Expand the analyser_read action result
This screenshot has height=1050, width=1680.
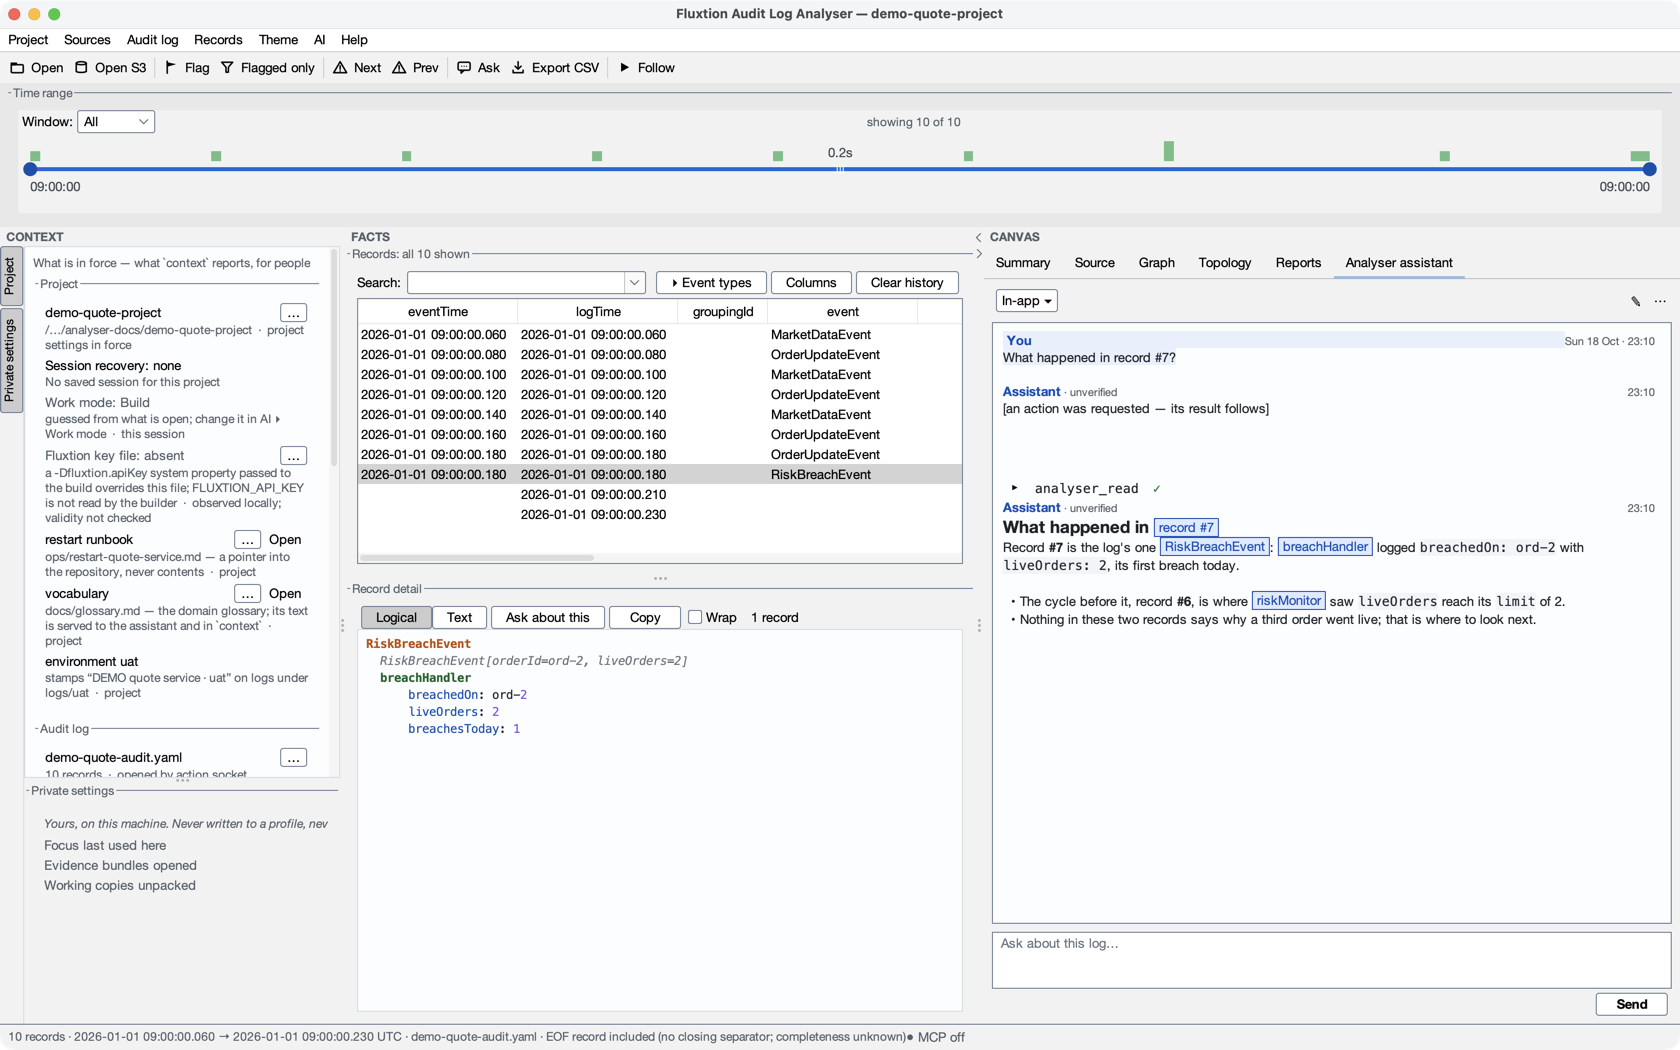point(1014,488)
